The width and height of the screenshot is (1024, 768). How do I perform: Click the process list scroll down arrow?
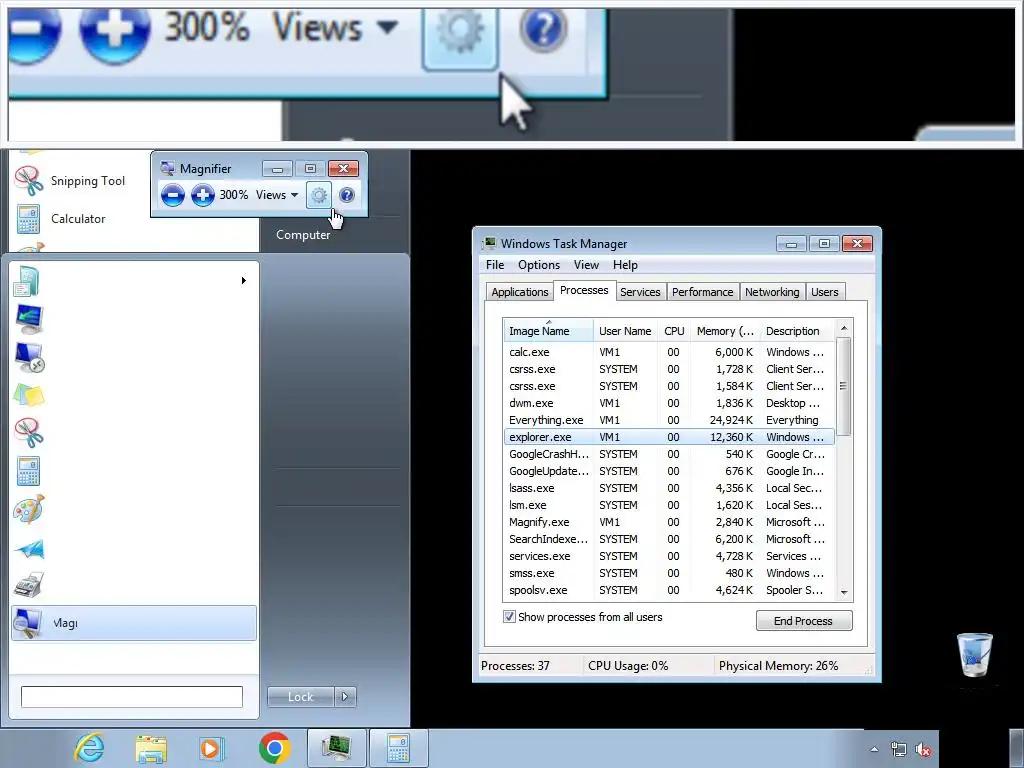pyautogui.click(x=844, y=592)
